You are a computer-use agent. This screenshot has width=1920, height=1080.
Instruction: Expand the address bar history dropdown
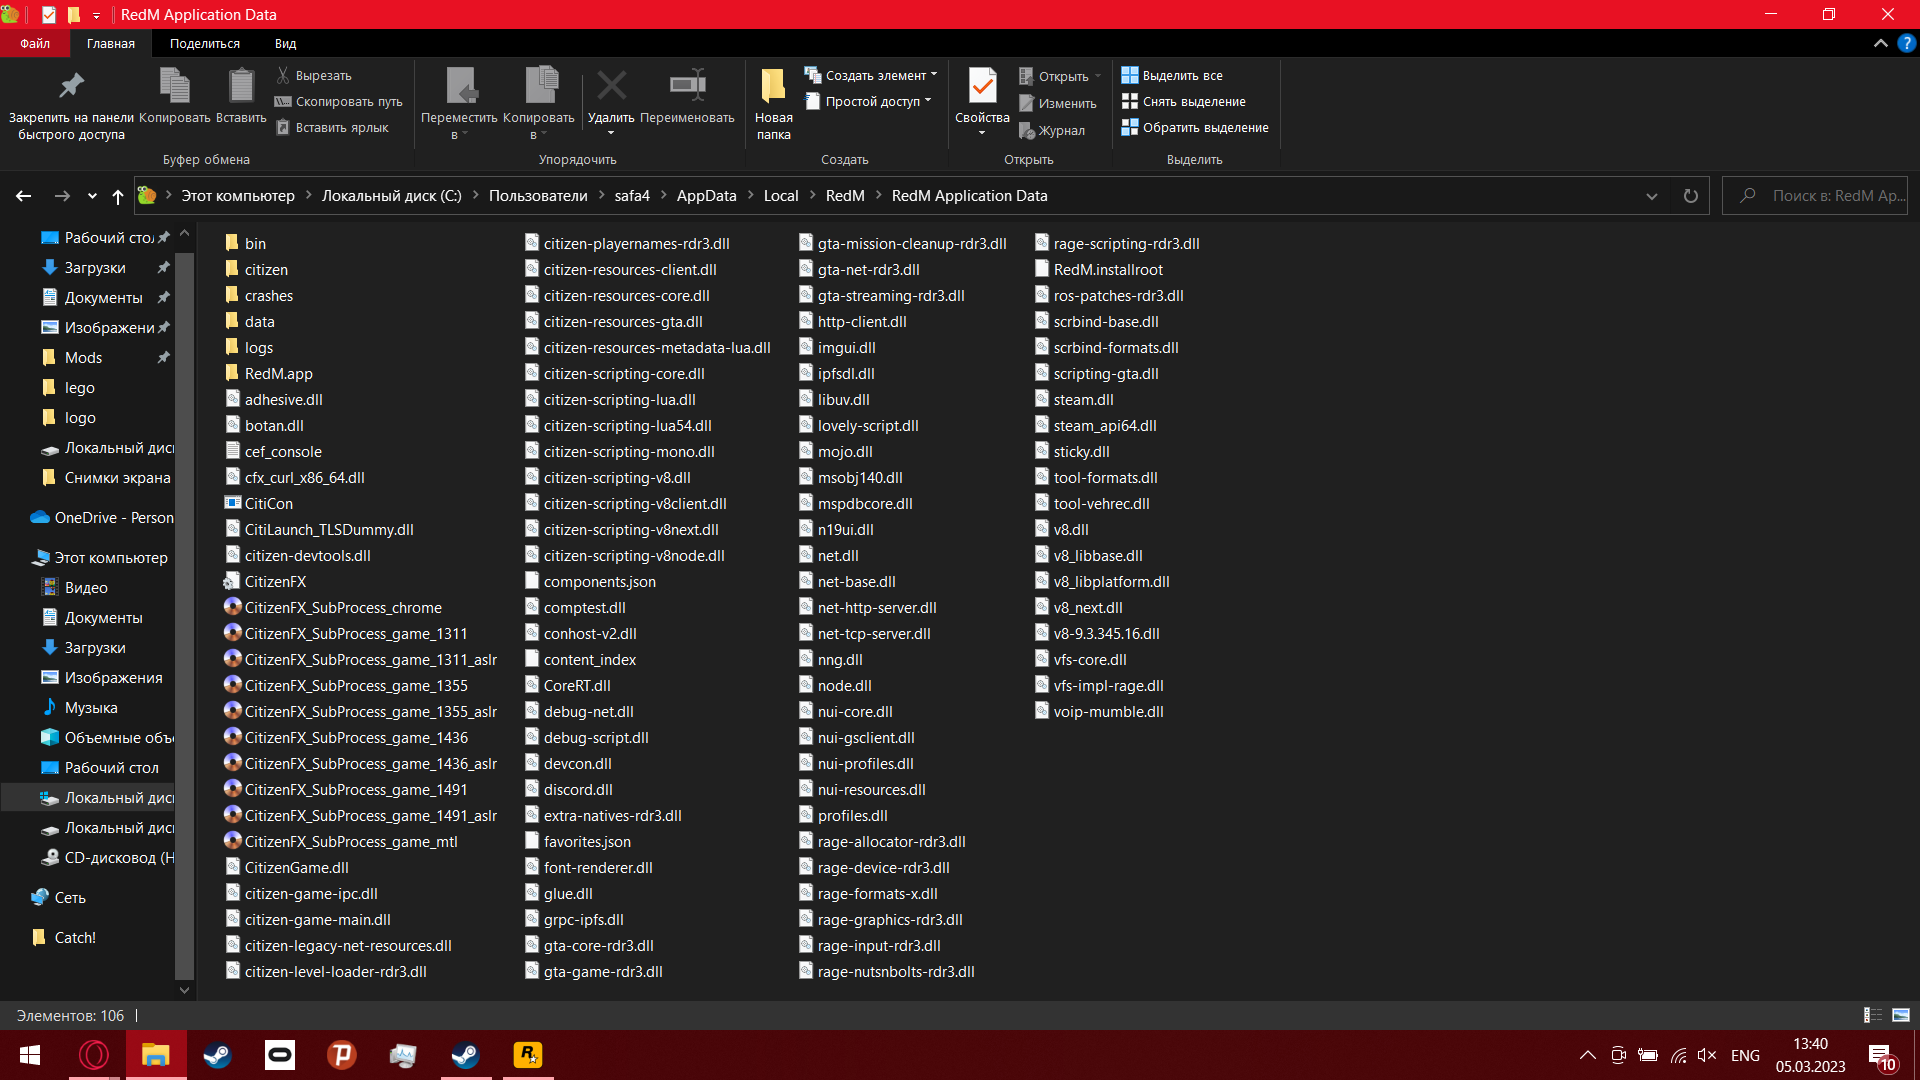pyautogui.click(x=1652, y=196)
